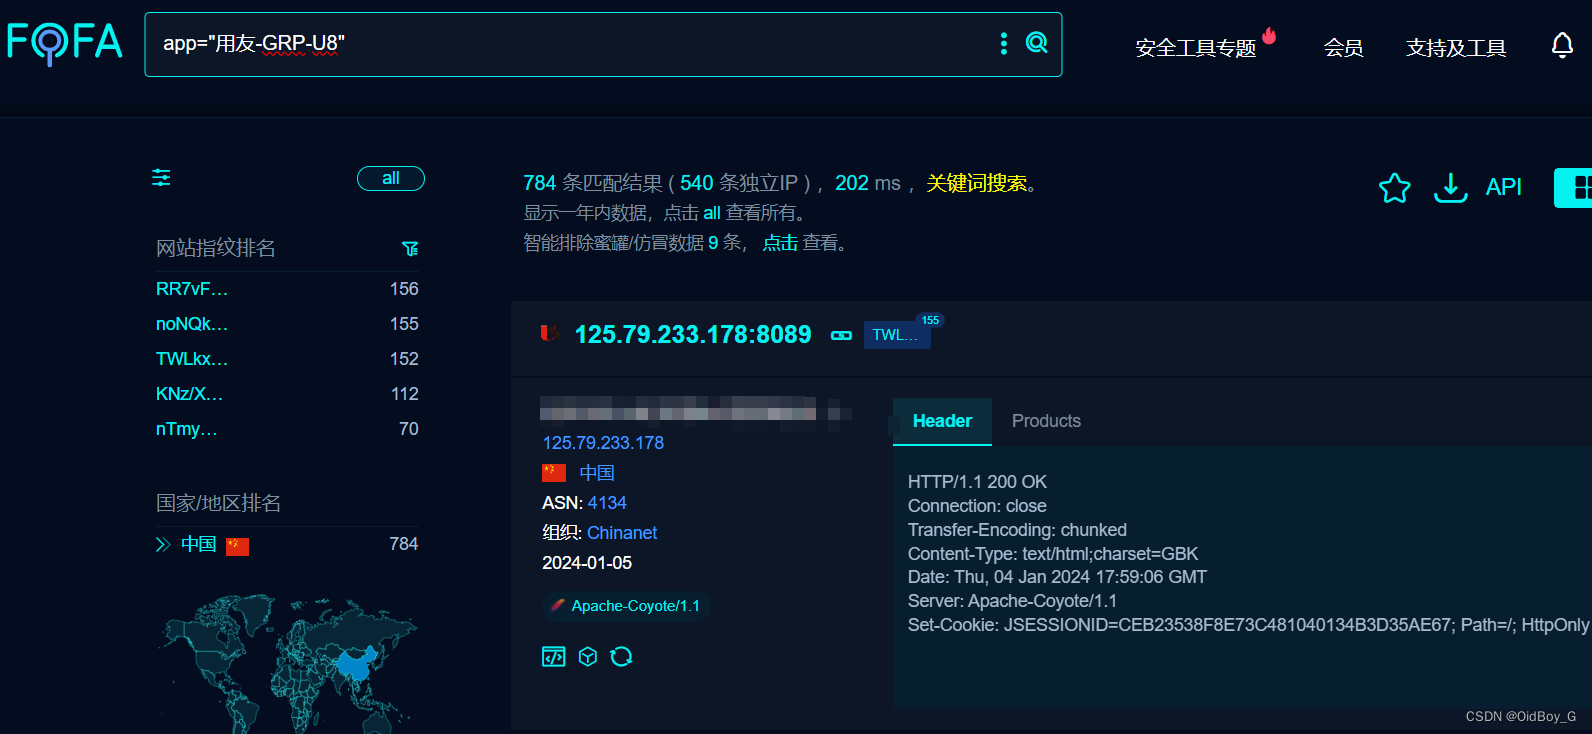
Task: Click the TWL… fingerprint tag
Action: 897,335
